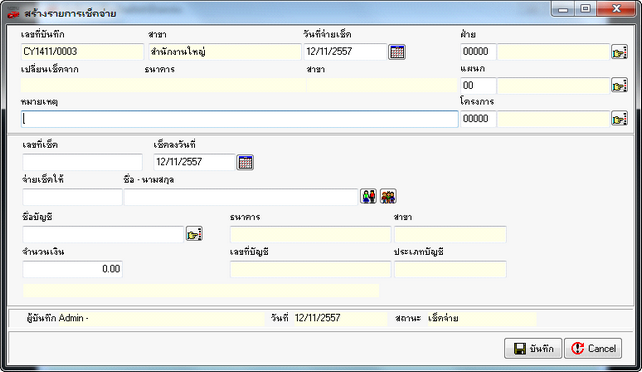Open calendar picker for วันที่จ่ายเช็ค
Image resolution: width=642 pixels, height=372 pixels.
[397, 52]
